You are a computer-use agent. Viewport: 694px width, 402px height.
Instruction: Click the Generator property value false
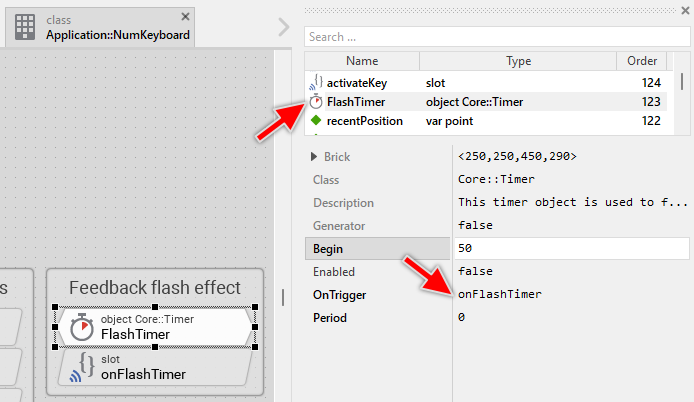474,226
